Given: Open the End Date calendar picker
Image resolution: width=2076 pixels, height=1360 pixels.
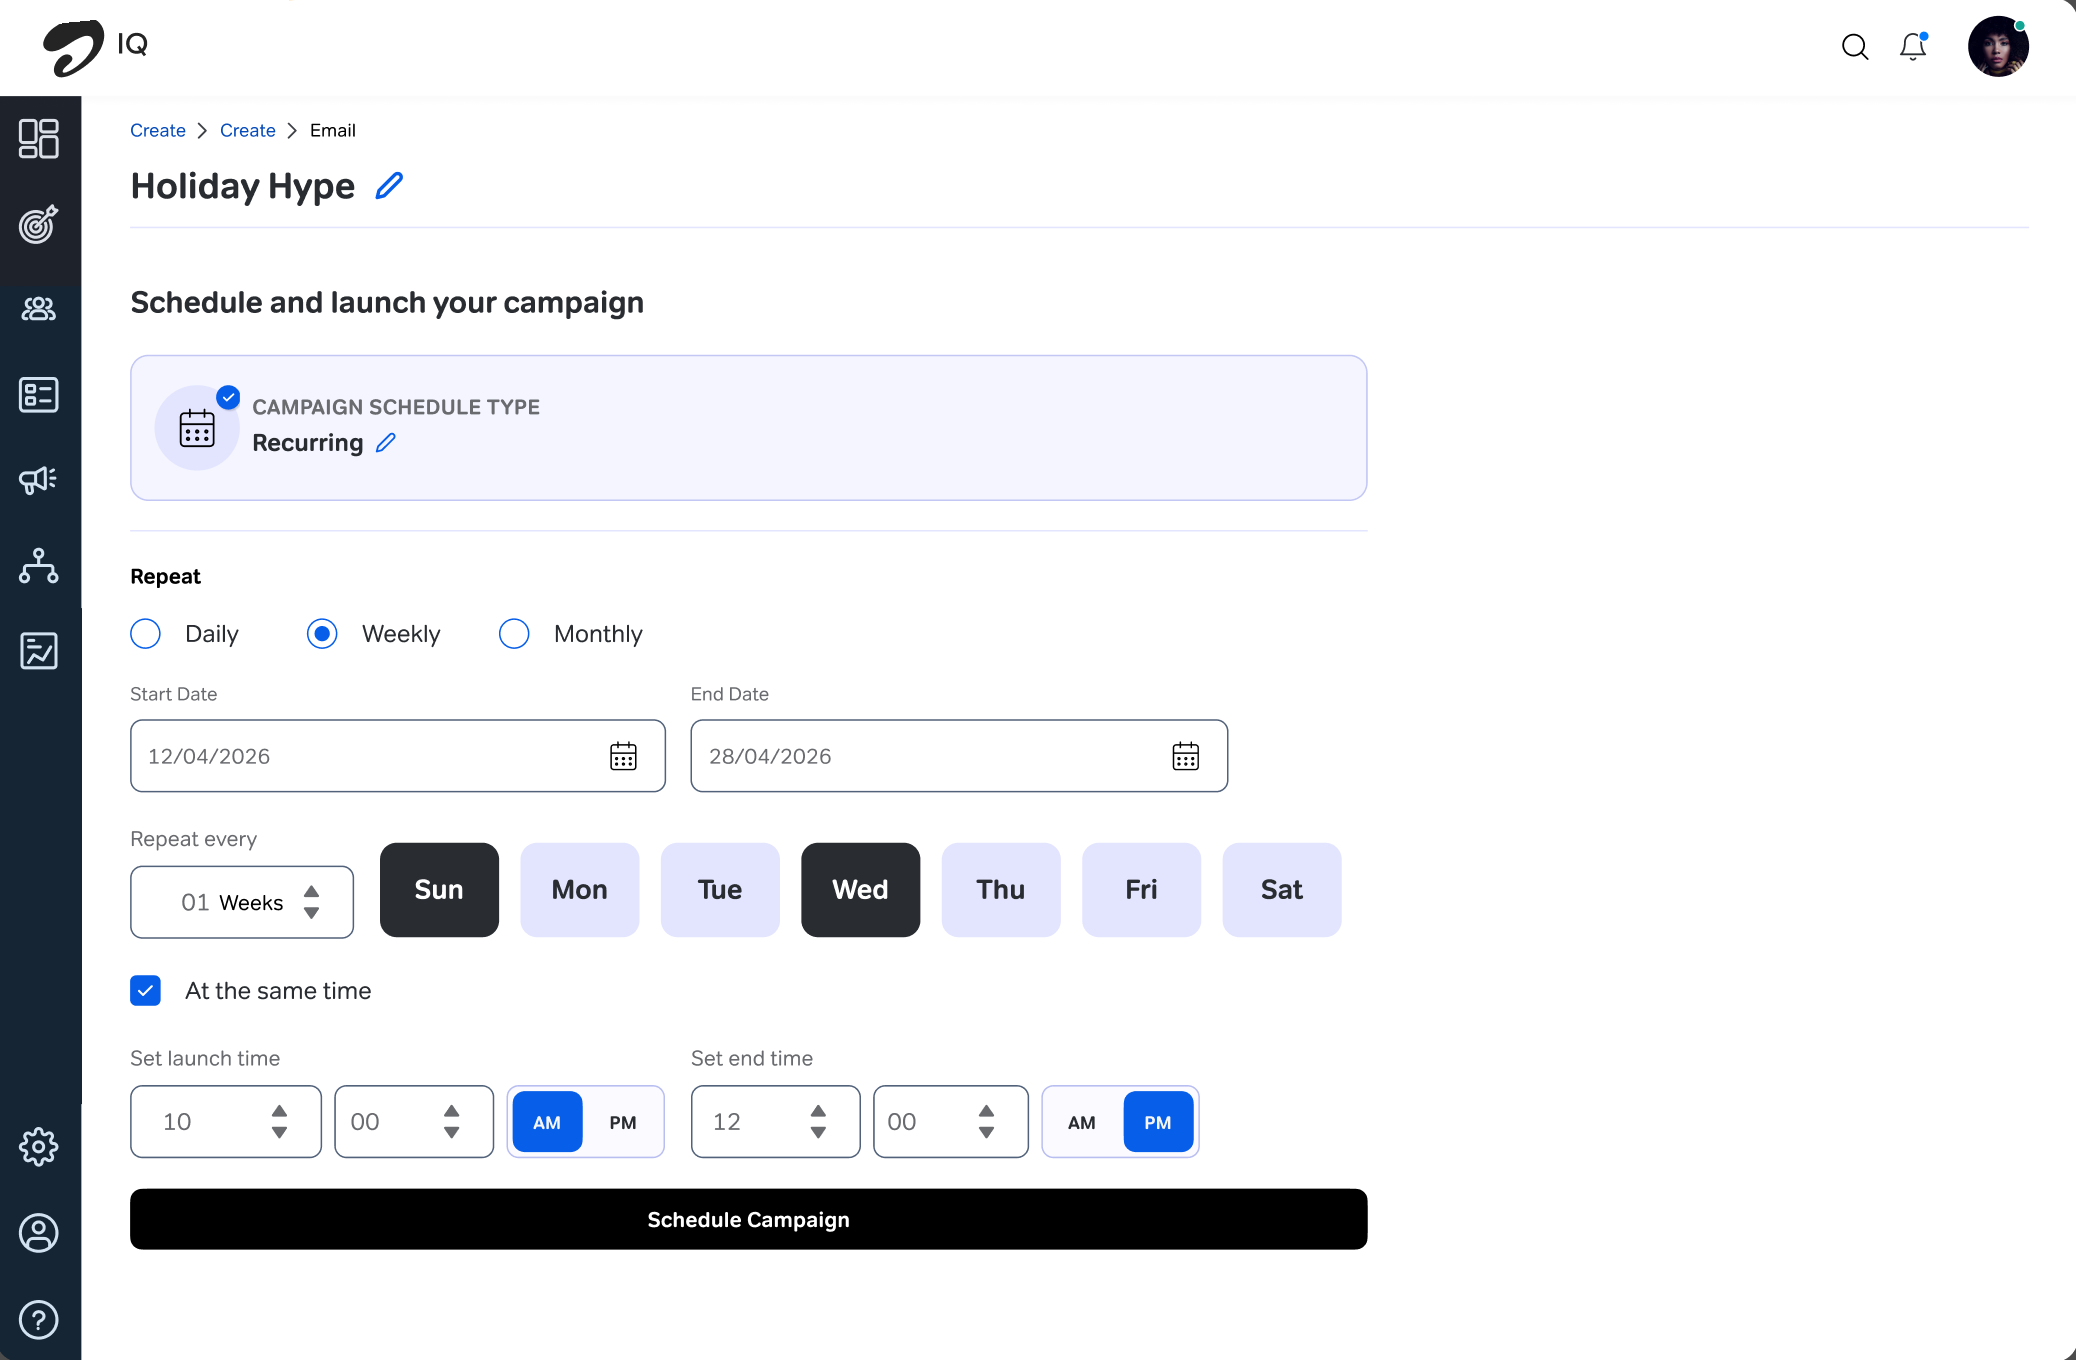Looking at the screenshot, I should pos(1186,756).
